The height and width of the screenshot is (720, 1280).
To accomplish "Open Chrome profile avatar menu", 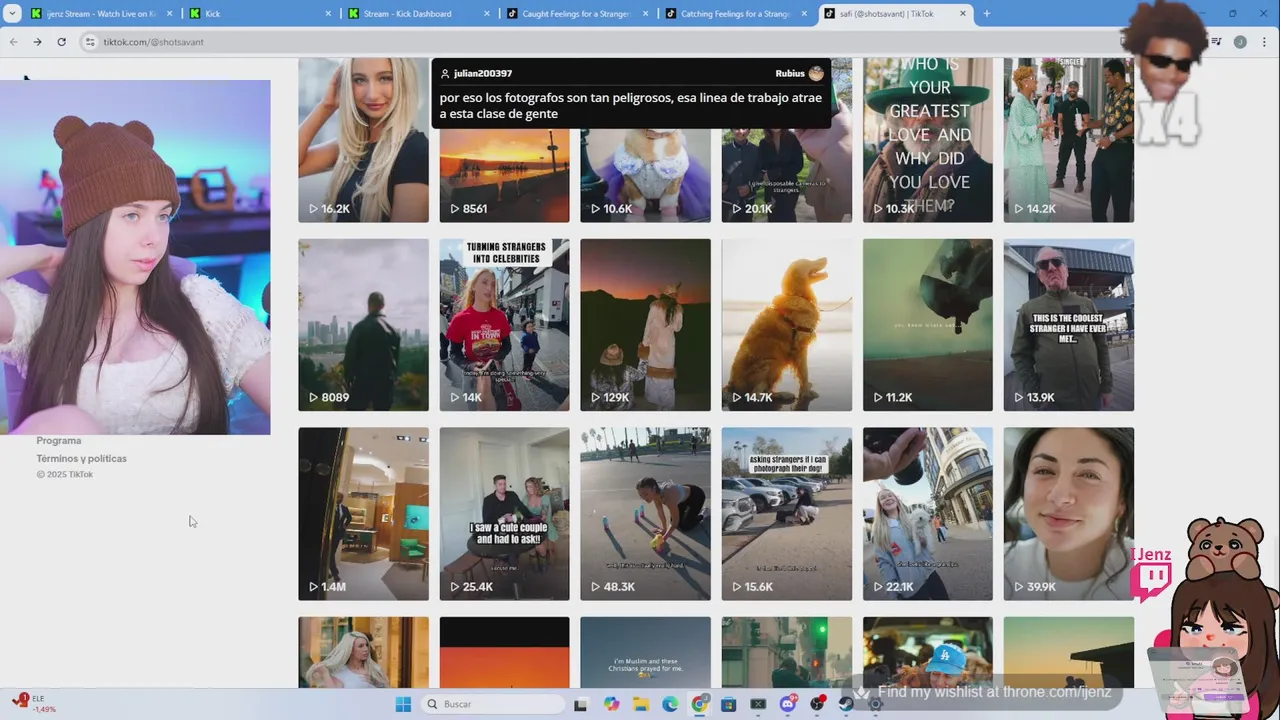I will [x=1240, y=42].
